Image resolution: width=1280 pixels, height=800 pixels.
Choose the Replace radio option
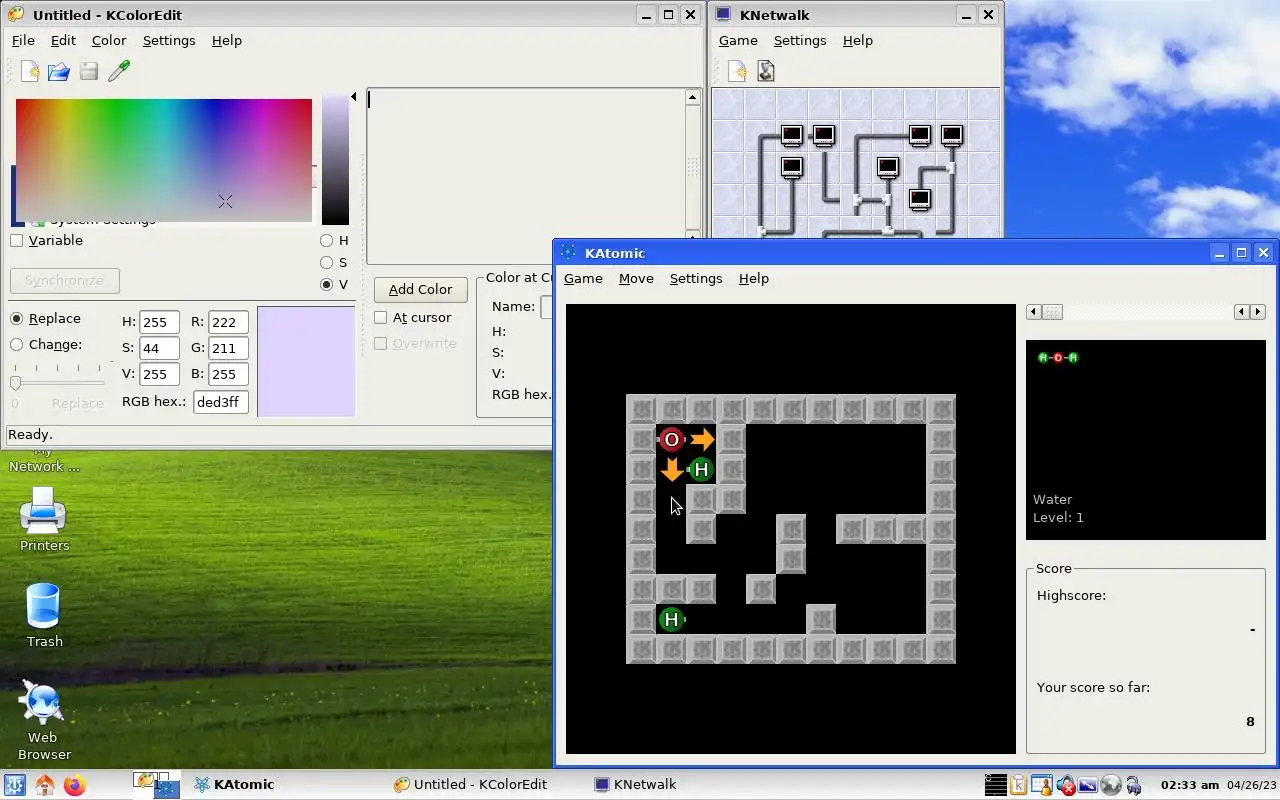coord(16,318)
